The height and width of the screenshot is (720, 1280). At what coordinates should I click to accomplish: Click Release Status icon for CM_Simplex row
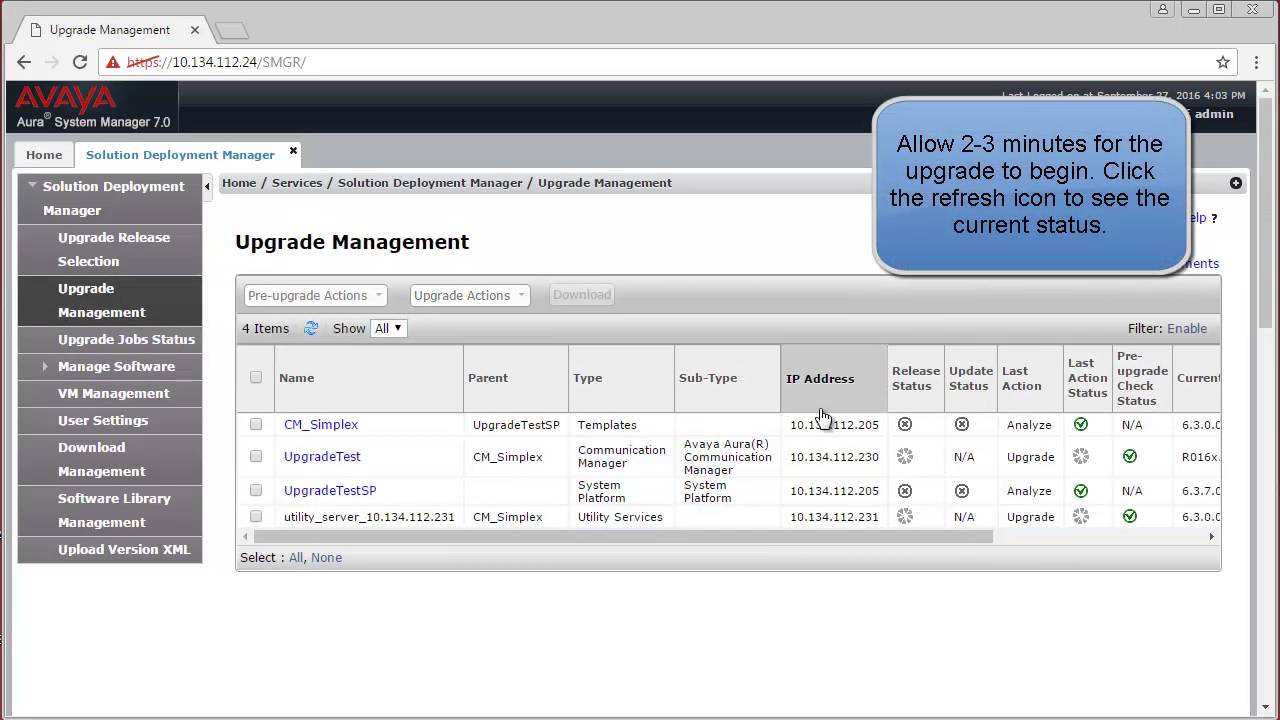click(x=905, y=424)
